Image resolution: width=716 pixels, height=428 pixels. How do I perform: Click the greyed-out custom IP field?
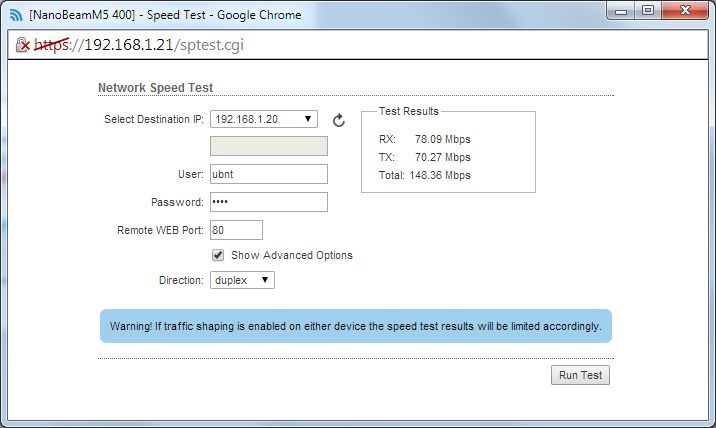tap(269, 146)
